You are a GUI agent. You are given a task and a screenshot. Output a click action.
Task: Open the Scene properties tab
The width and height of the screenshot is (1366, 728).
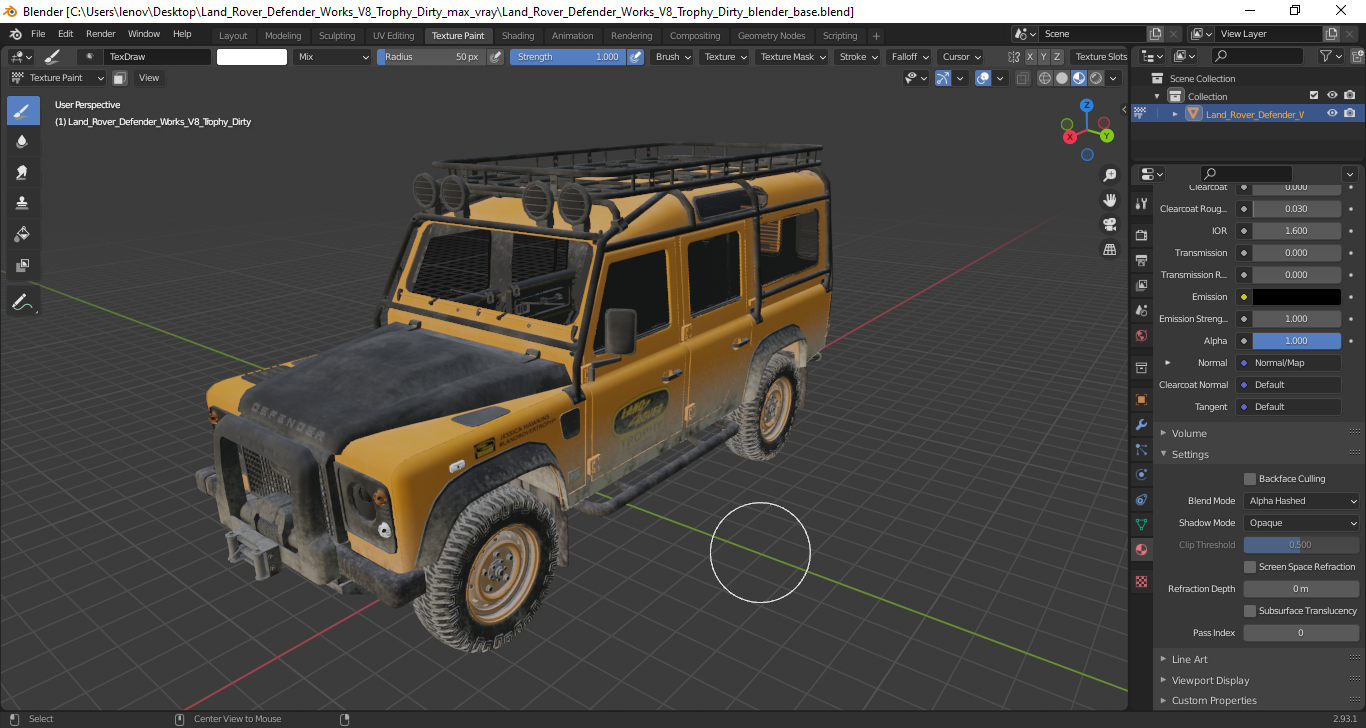coord(1141,310)
